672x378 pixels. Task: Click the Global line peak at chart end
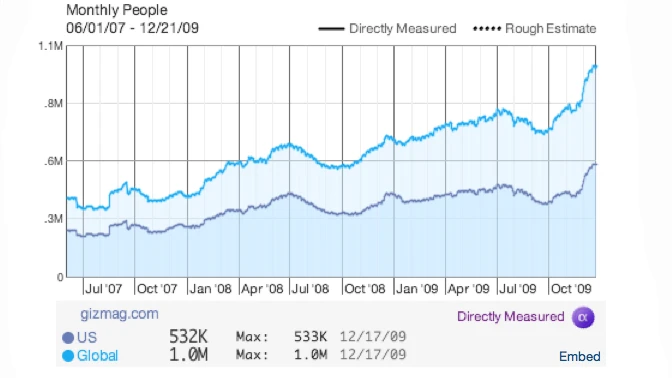594,66
